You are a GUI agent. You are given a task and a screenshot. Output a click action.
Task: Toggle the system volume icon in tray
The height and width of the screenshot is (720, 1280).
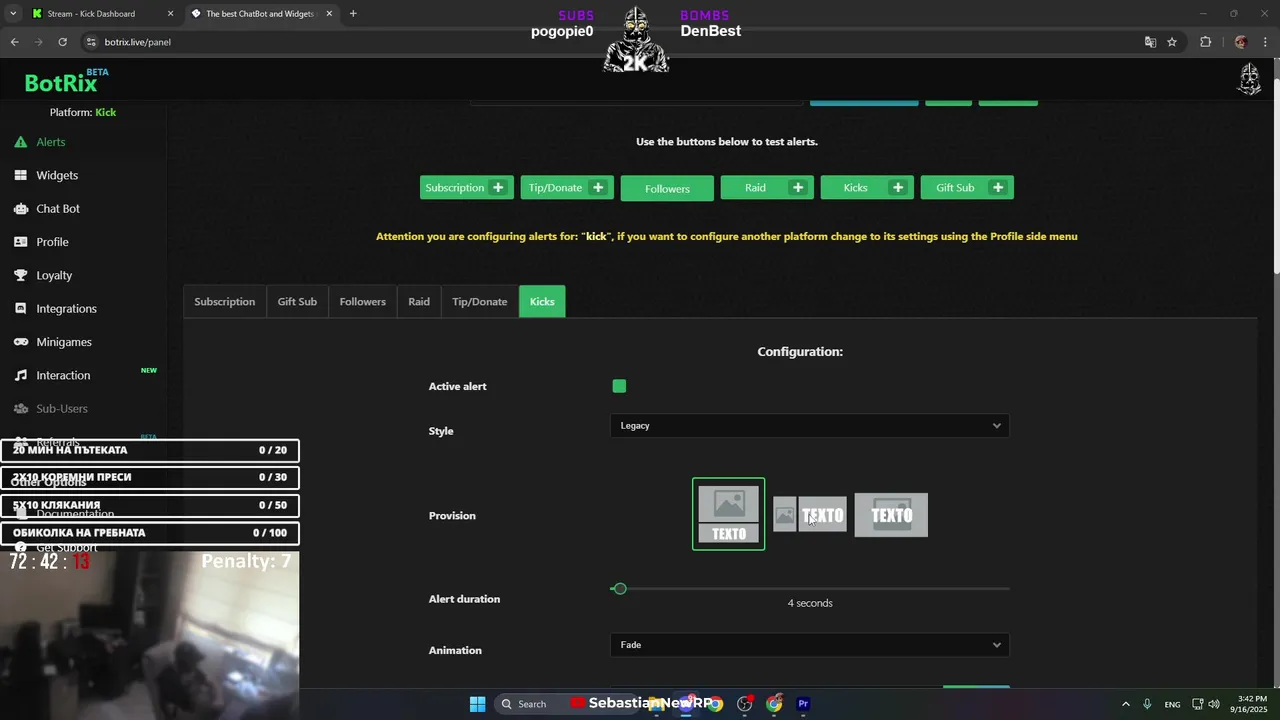pos(1213,704)
